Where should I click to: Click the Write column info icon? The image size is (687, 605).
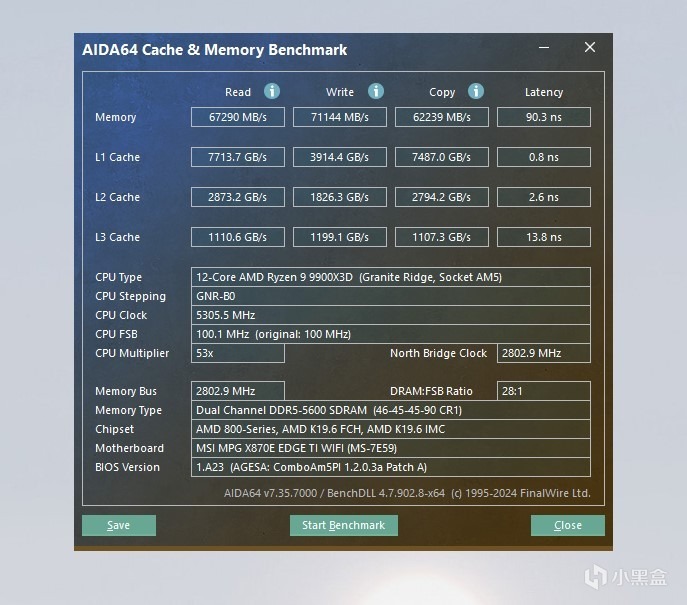(x=375, y=91)
